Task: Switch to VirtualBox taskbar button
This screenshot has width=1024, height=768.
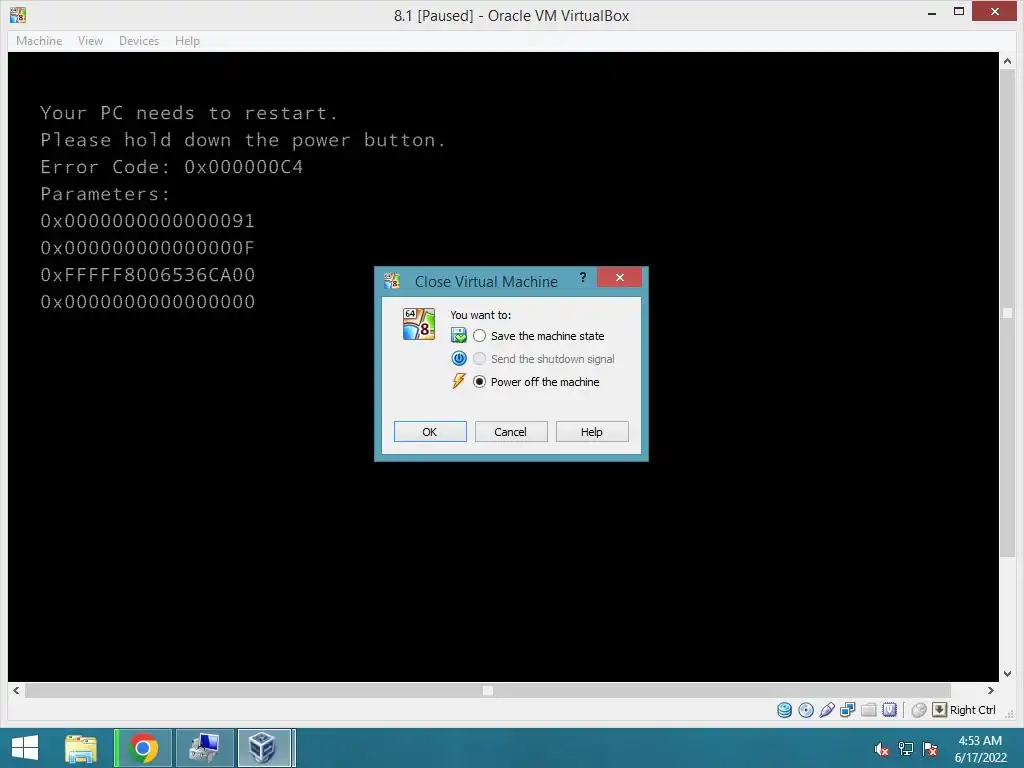Action: [x=266, y=748]
